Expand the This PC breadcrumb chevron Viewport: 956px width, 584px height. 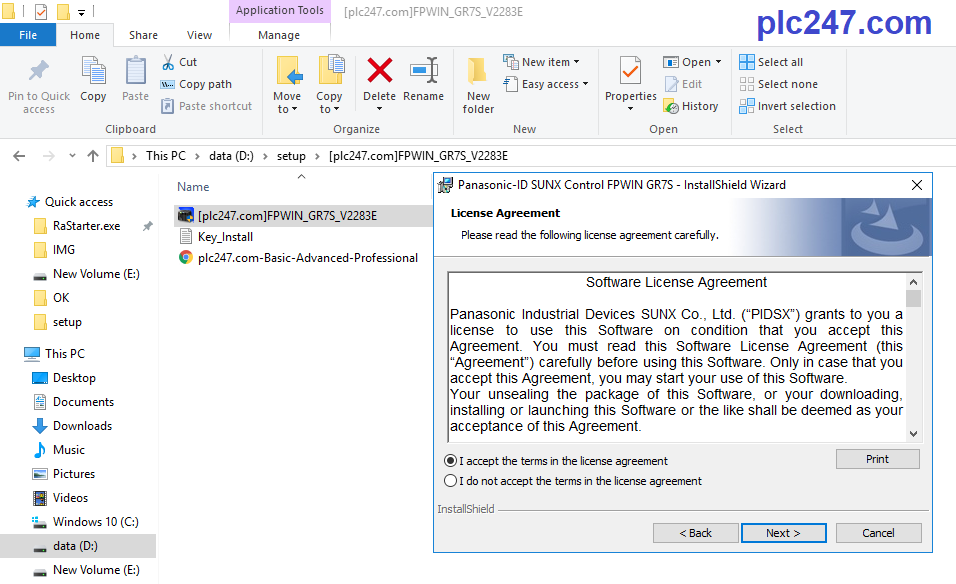pos(197,156)
